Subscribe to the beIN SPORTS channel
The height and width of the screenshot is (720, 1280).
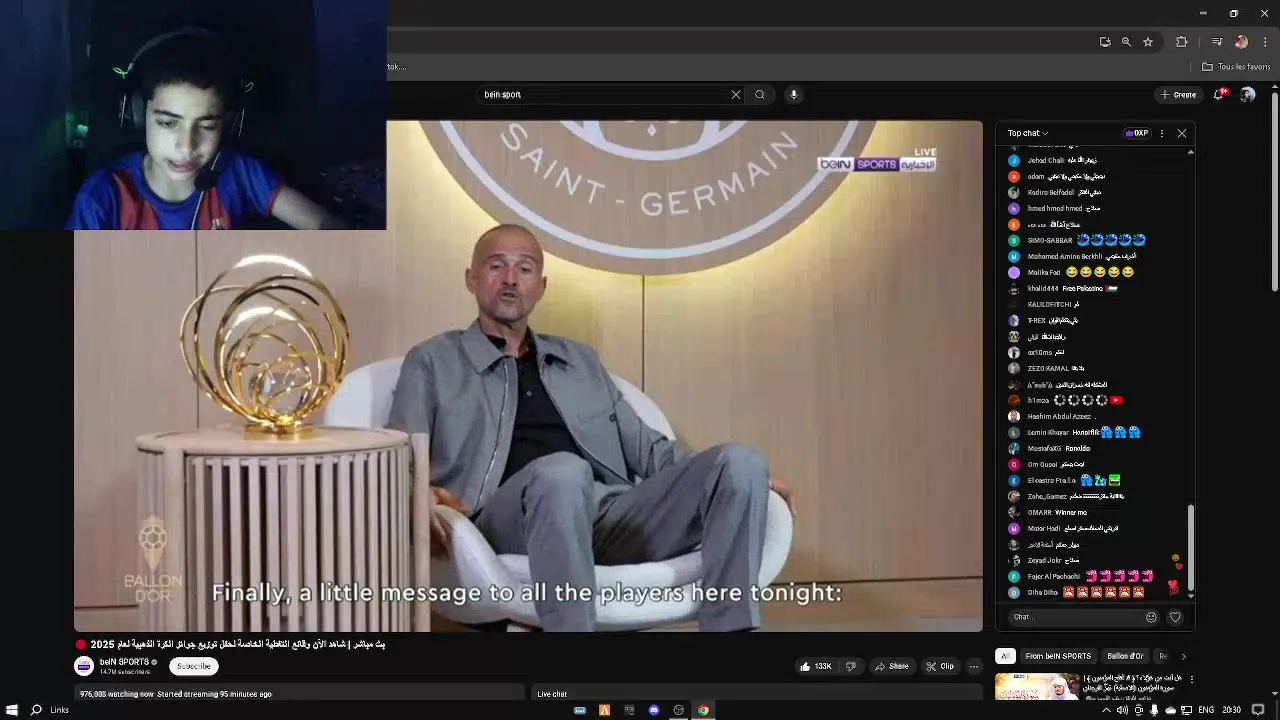coord(194,666)
